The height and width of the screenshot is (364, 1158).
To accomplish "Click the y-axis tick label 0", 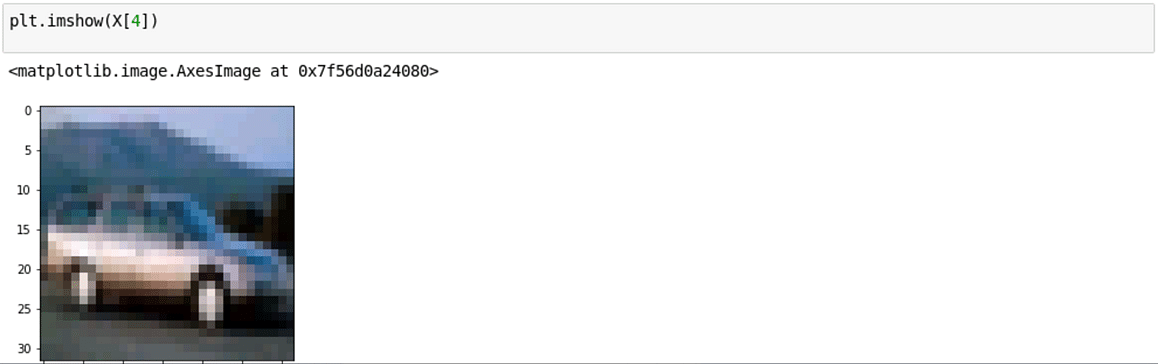I will 28,111.
